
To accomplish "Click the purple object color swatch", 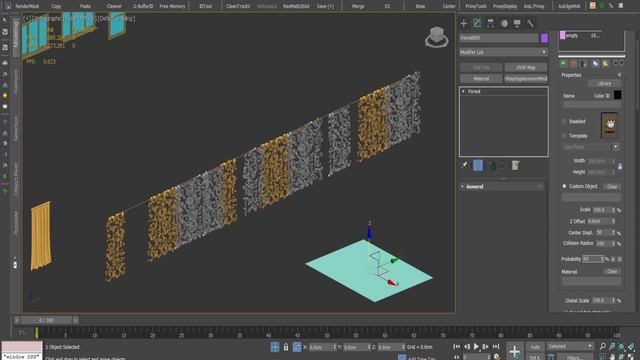I will 544,38.
